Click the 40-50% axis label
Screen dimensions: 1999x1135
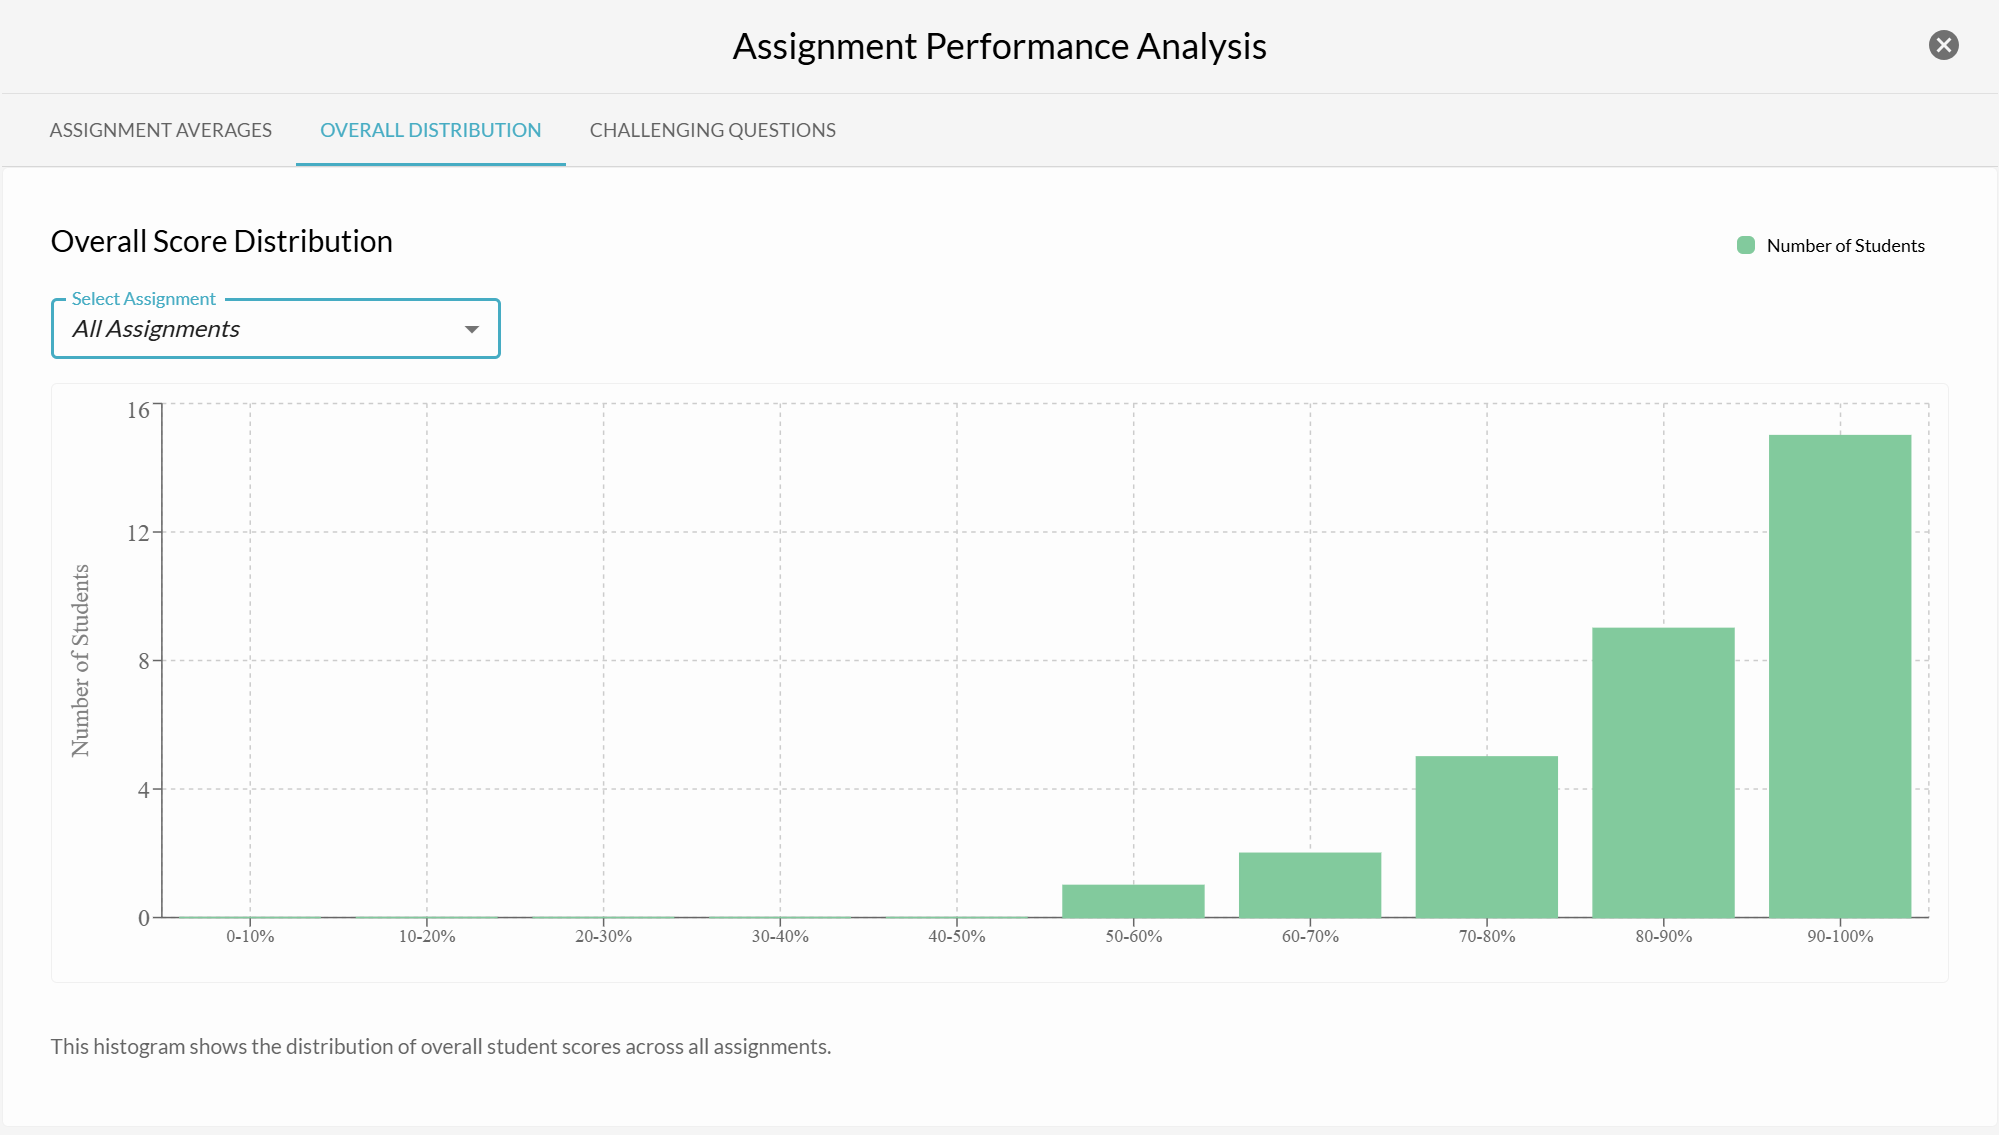point(957,936)
